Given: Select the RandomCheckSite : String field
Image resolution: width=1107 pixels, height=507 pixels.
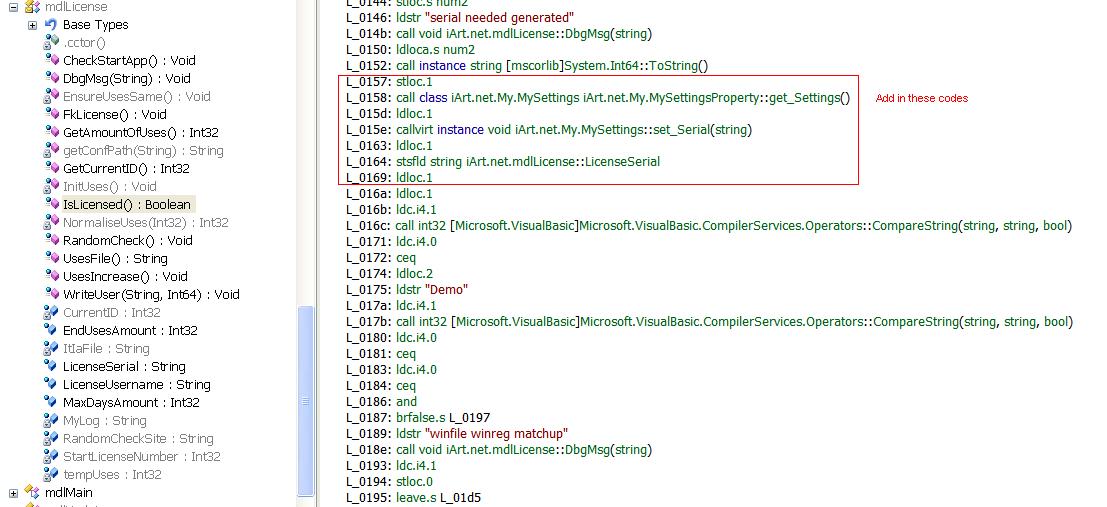Looking at the screenshot, I should click(x=138, y=439).
